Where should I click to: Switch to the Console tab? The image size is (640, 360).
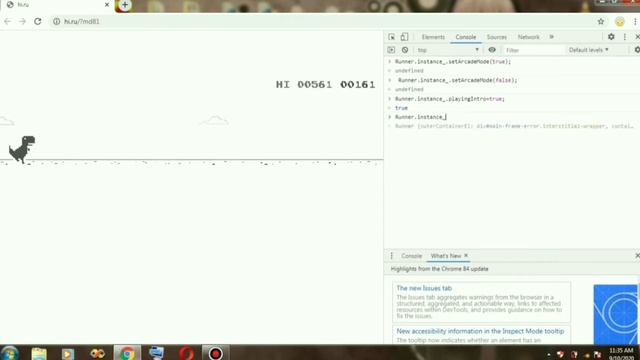point(466,37)
